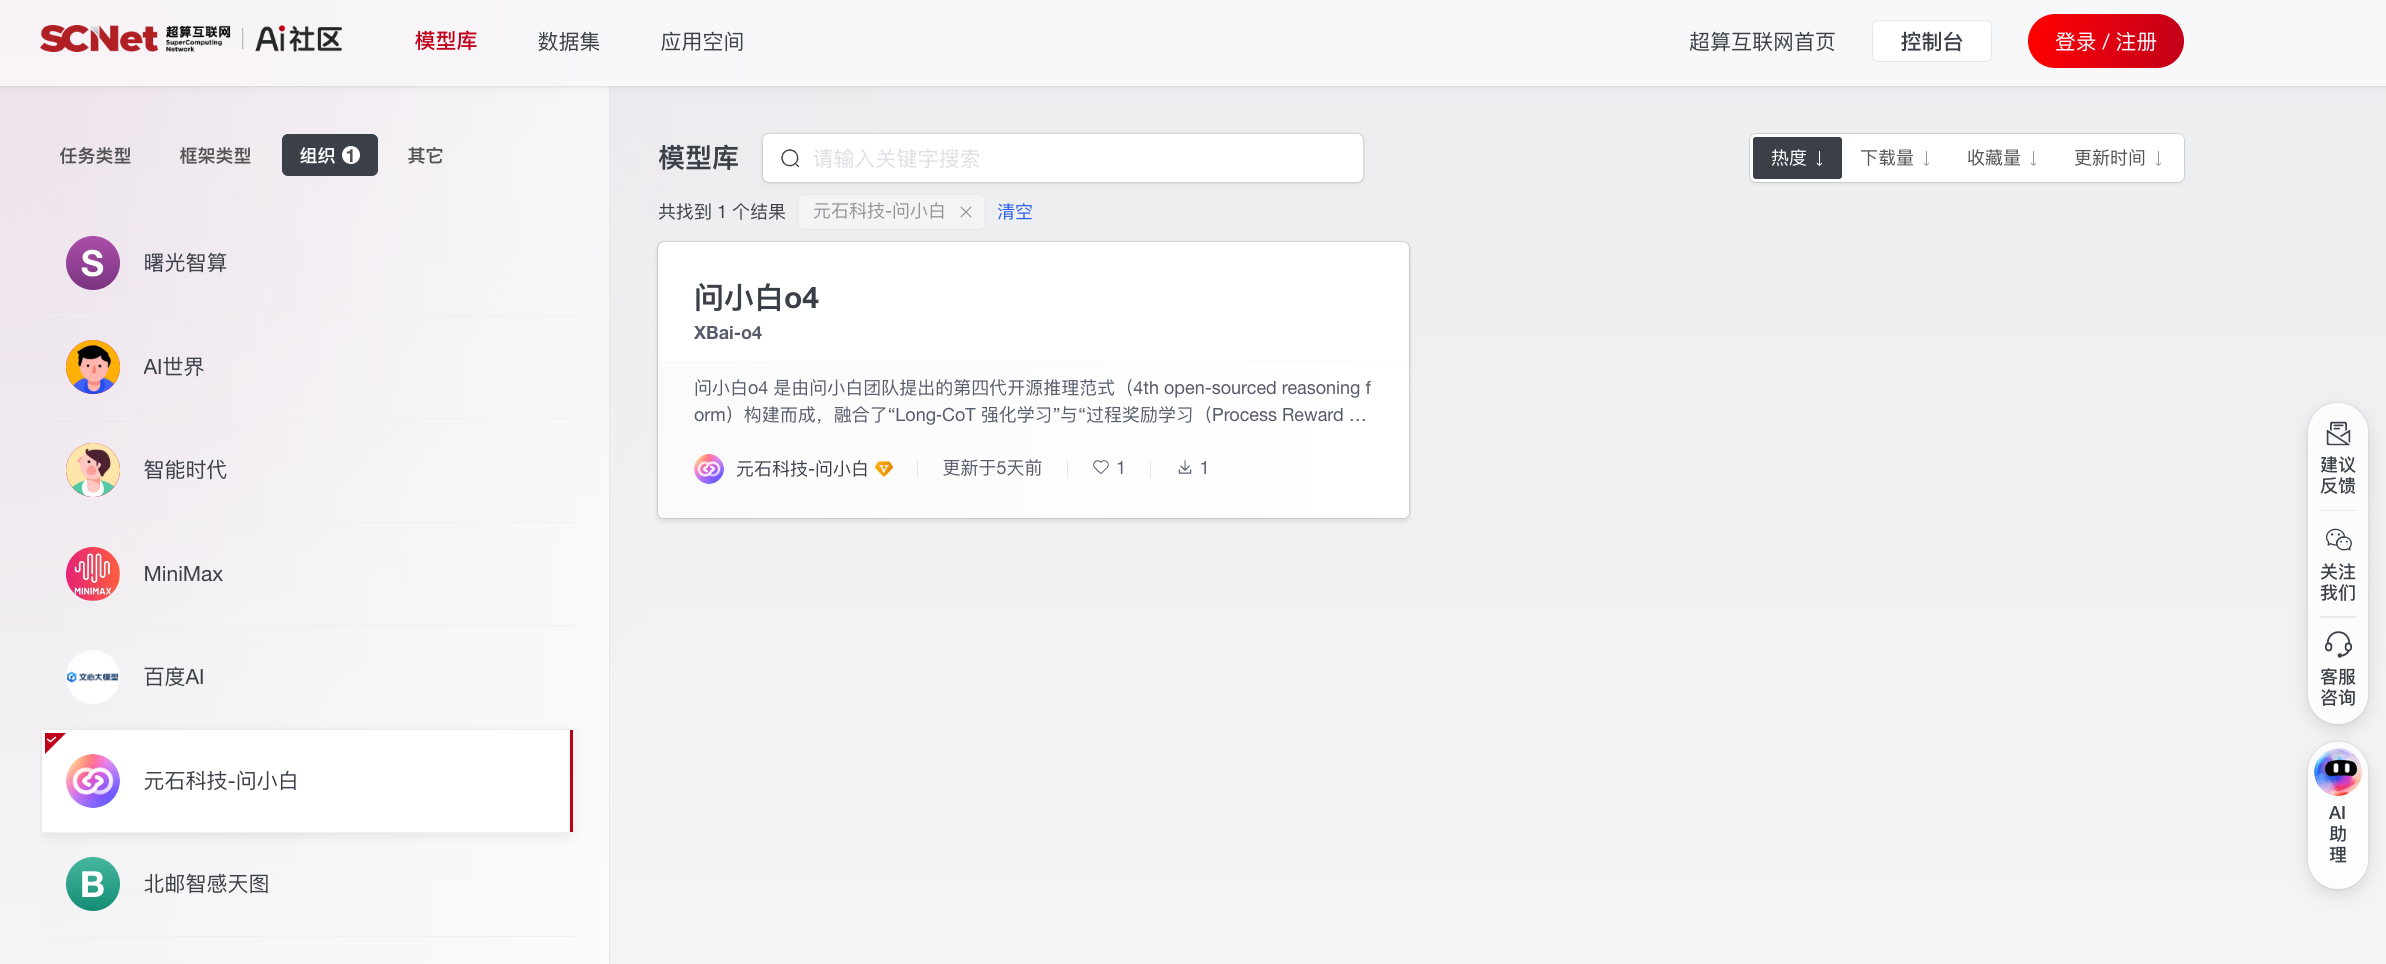Click the 元石科技-问小白 sidebar logo
Viewport: 2386px width, 964px height.
[x=93, y=781]
